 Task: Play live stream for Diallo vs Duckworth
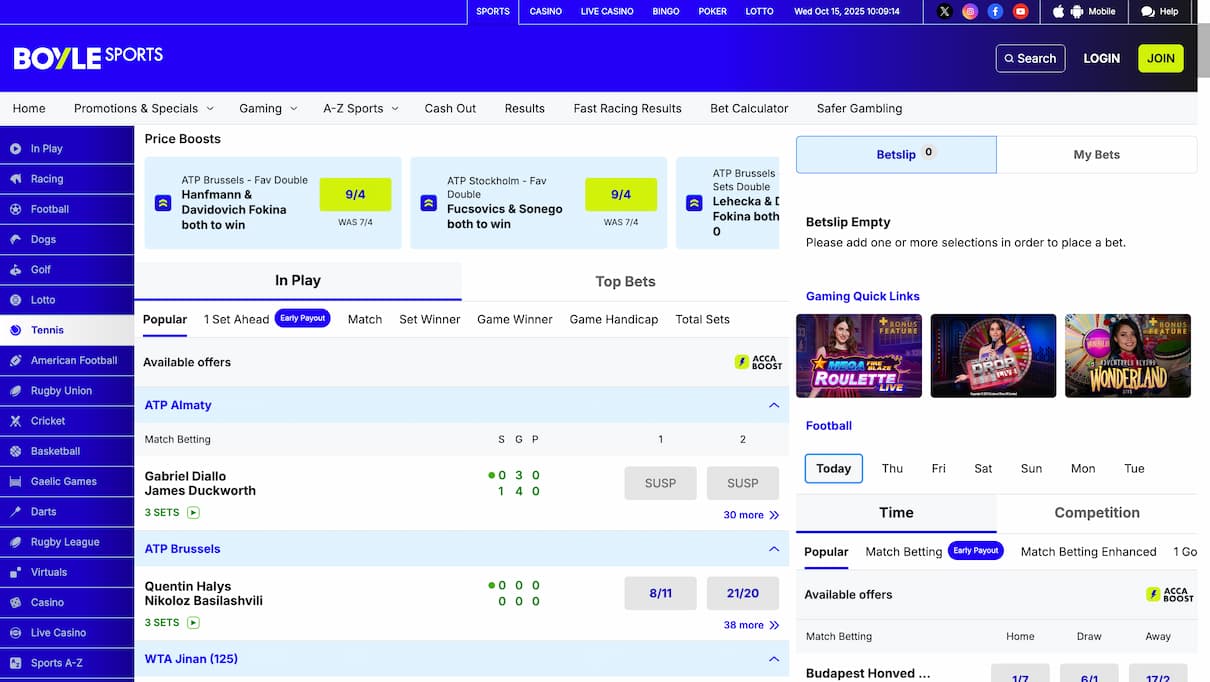point(193,513)
